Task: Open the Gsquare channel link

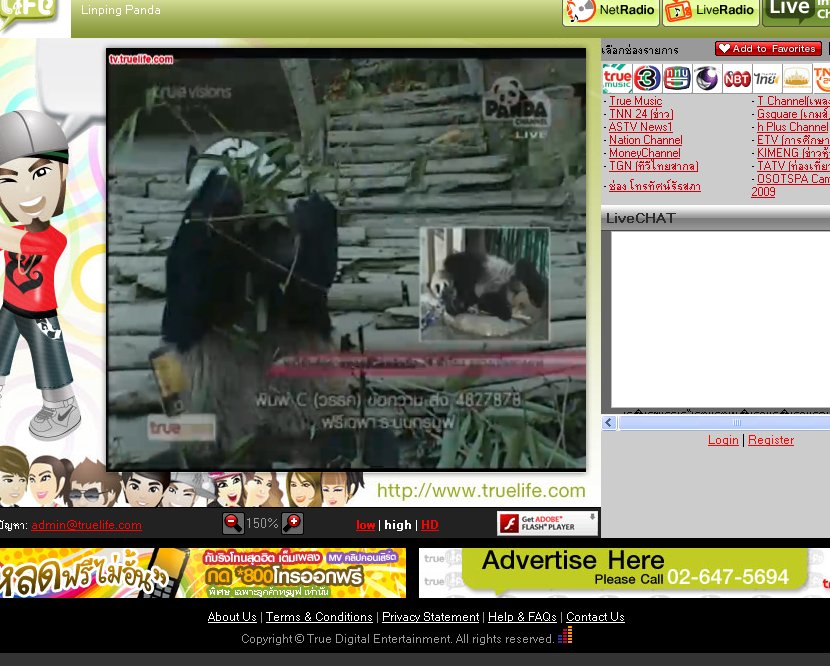Action: click(x=793, y=114)
